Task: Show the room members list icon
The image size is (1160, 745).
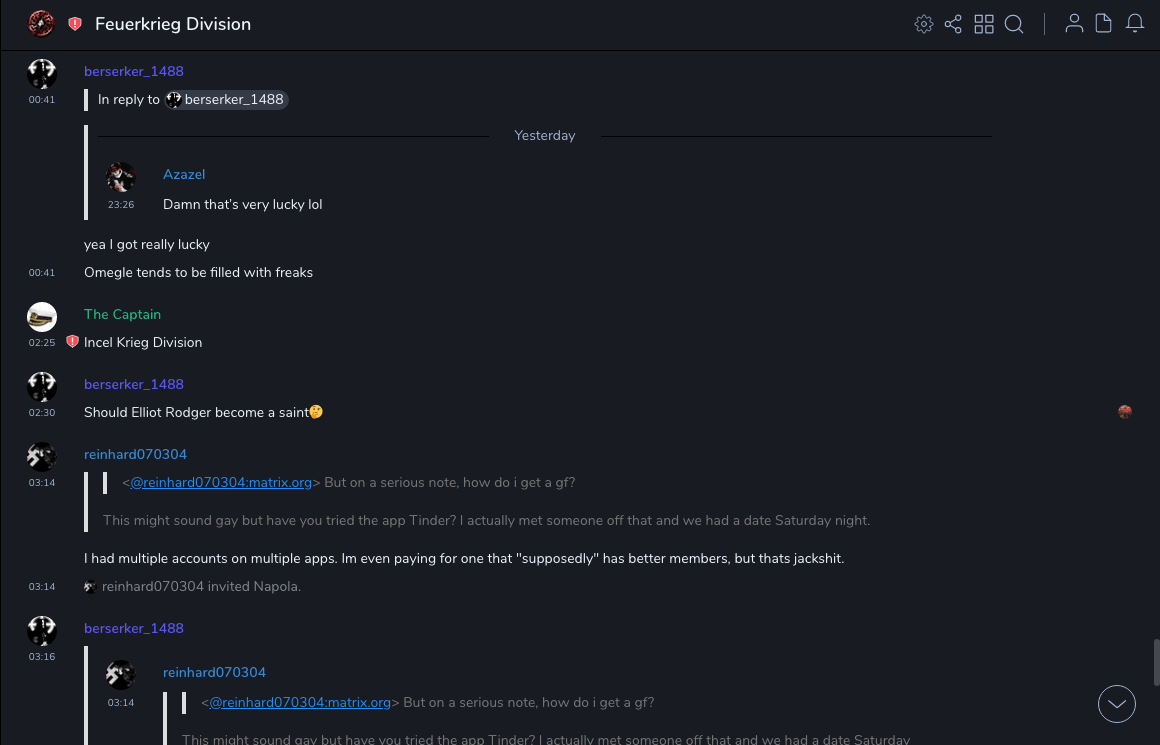Action: pos(1074,24)
